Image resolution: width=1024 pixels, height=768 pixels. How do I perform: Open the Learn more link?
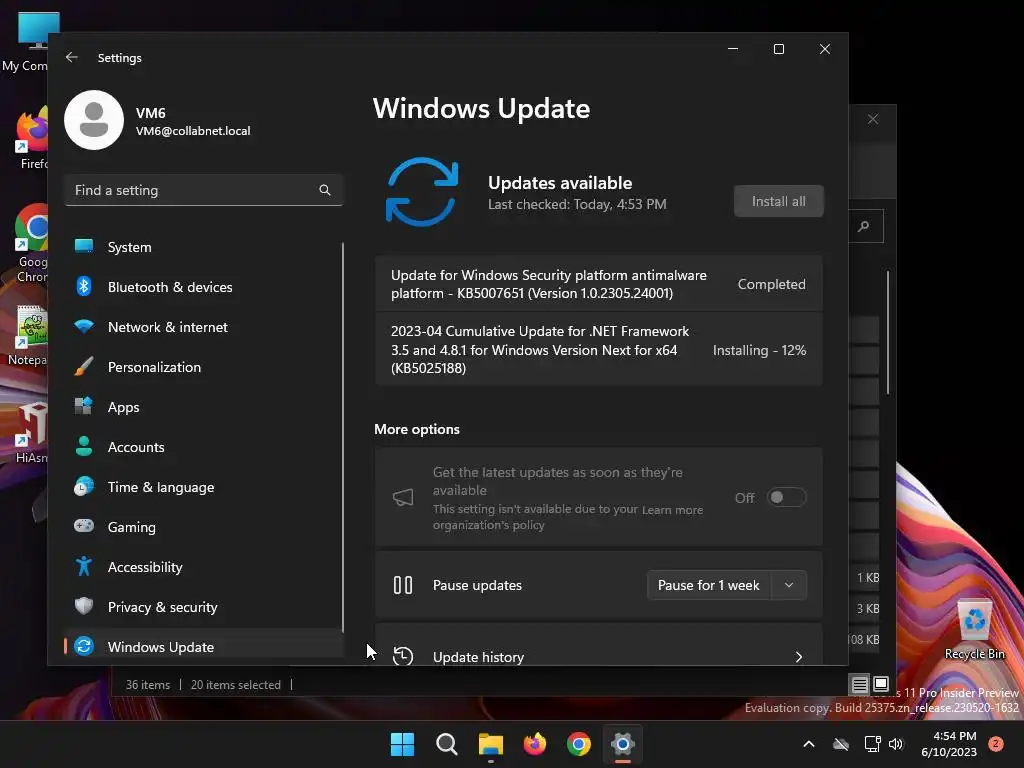tap(672, 509)
